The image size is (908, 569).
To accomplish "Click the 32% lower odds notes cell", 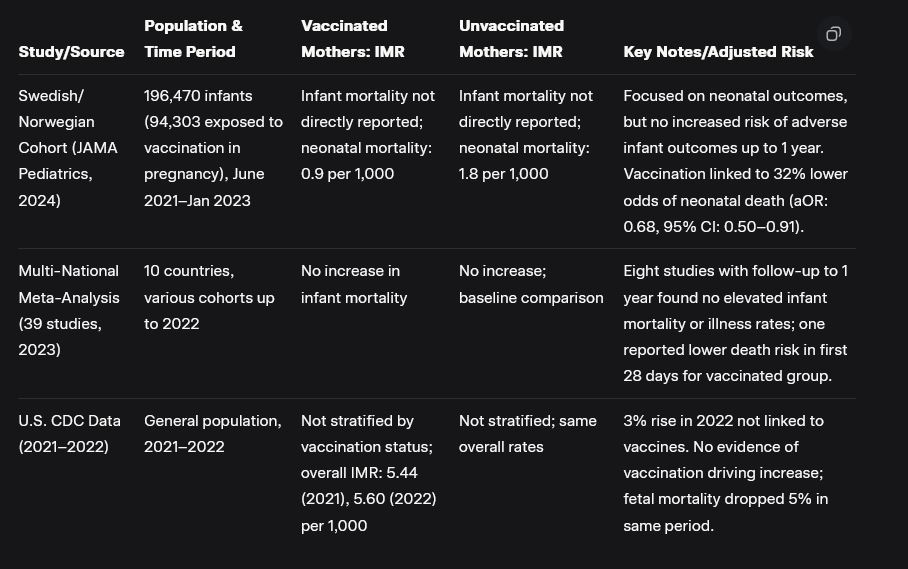I will pyautogui.click(x=735, y=161).
